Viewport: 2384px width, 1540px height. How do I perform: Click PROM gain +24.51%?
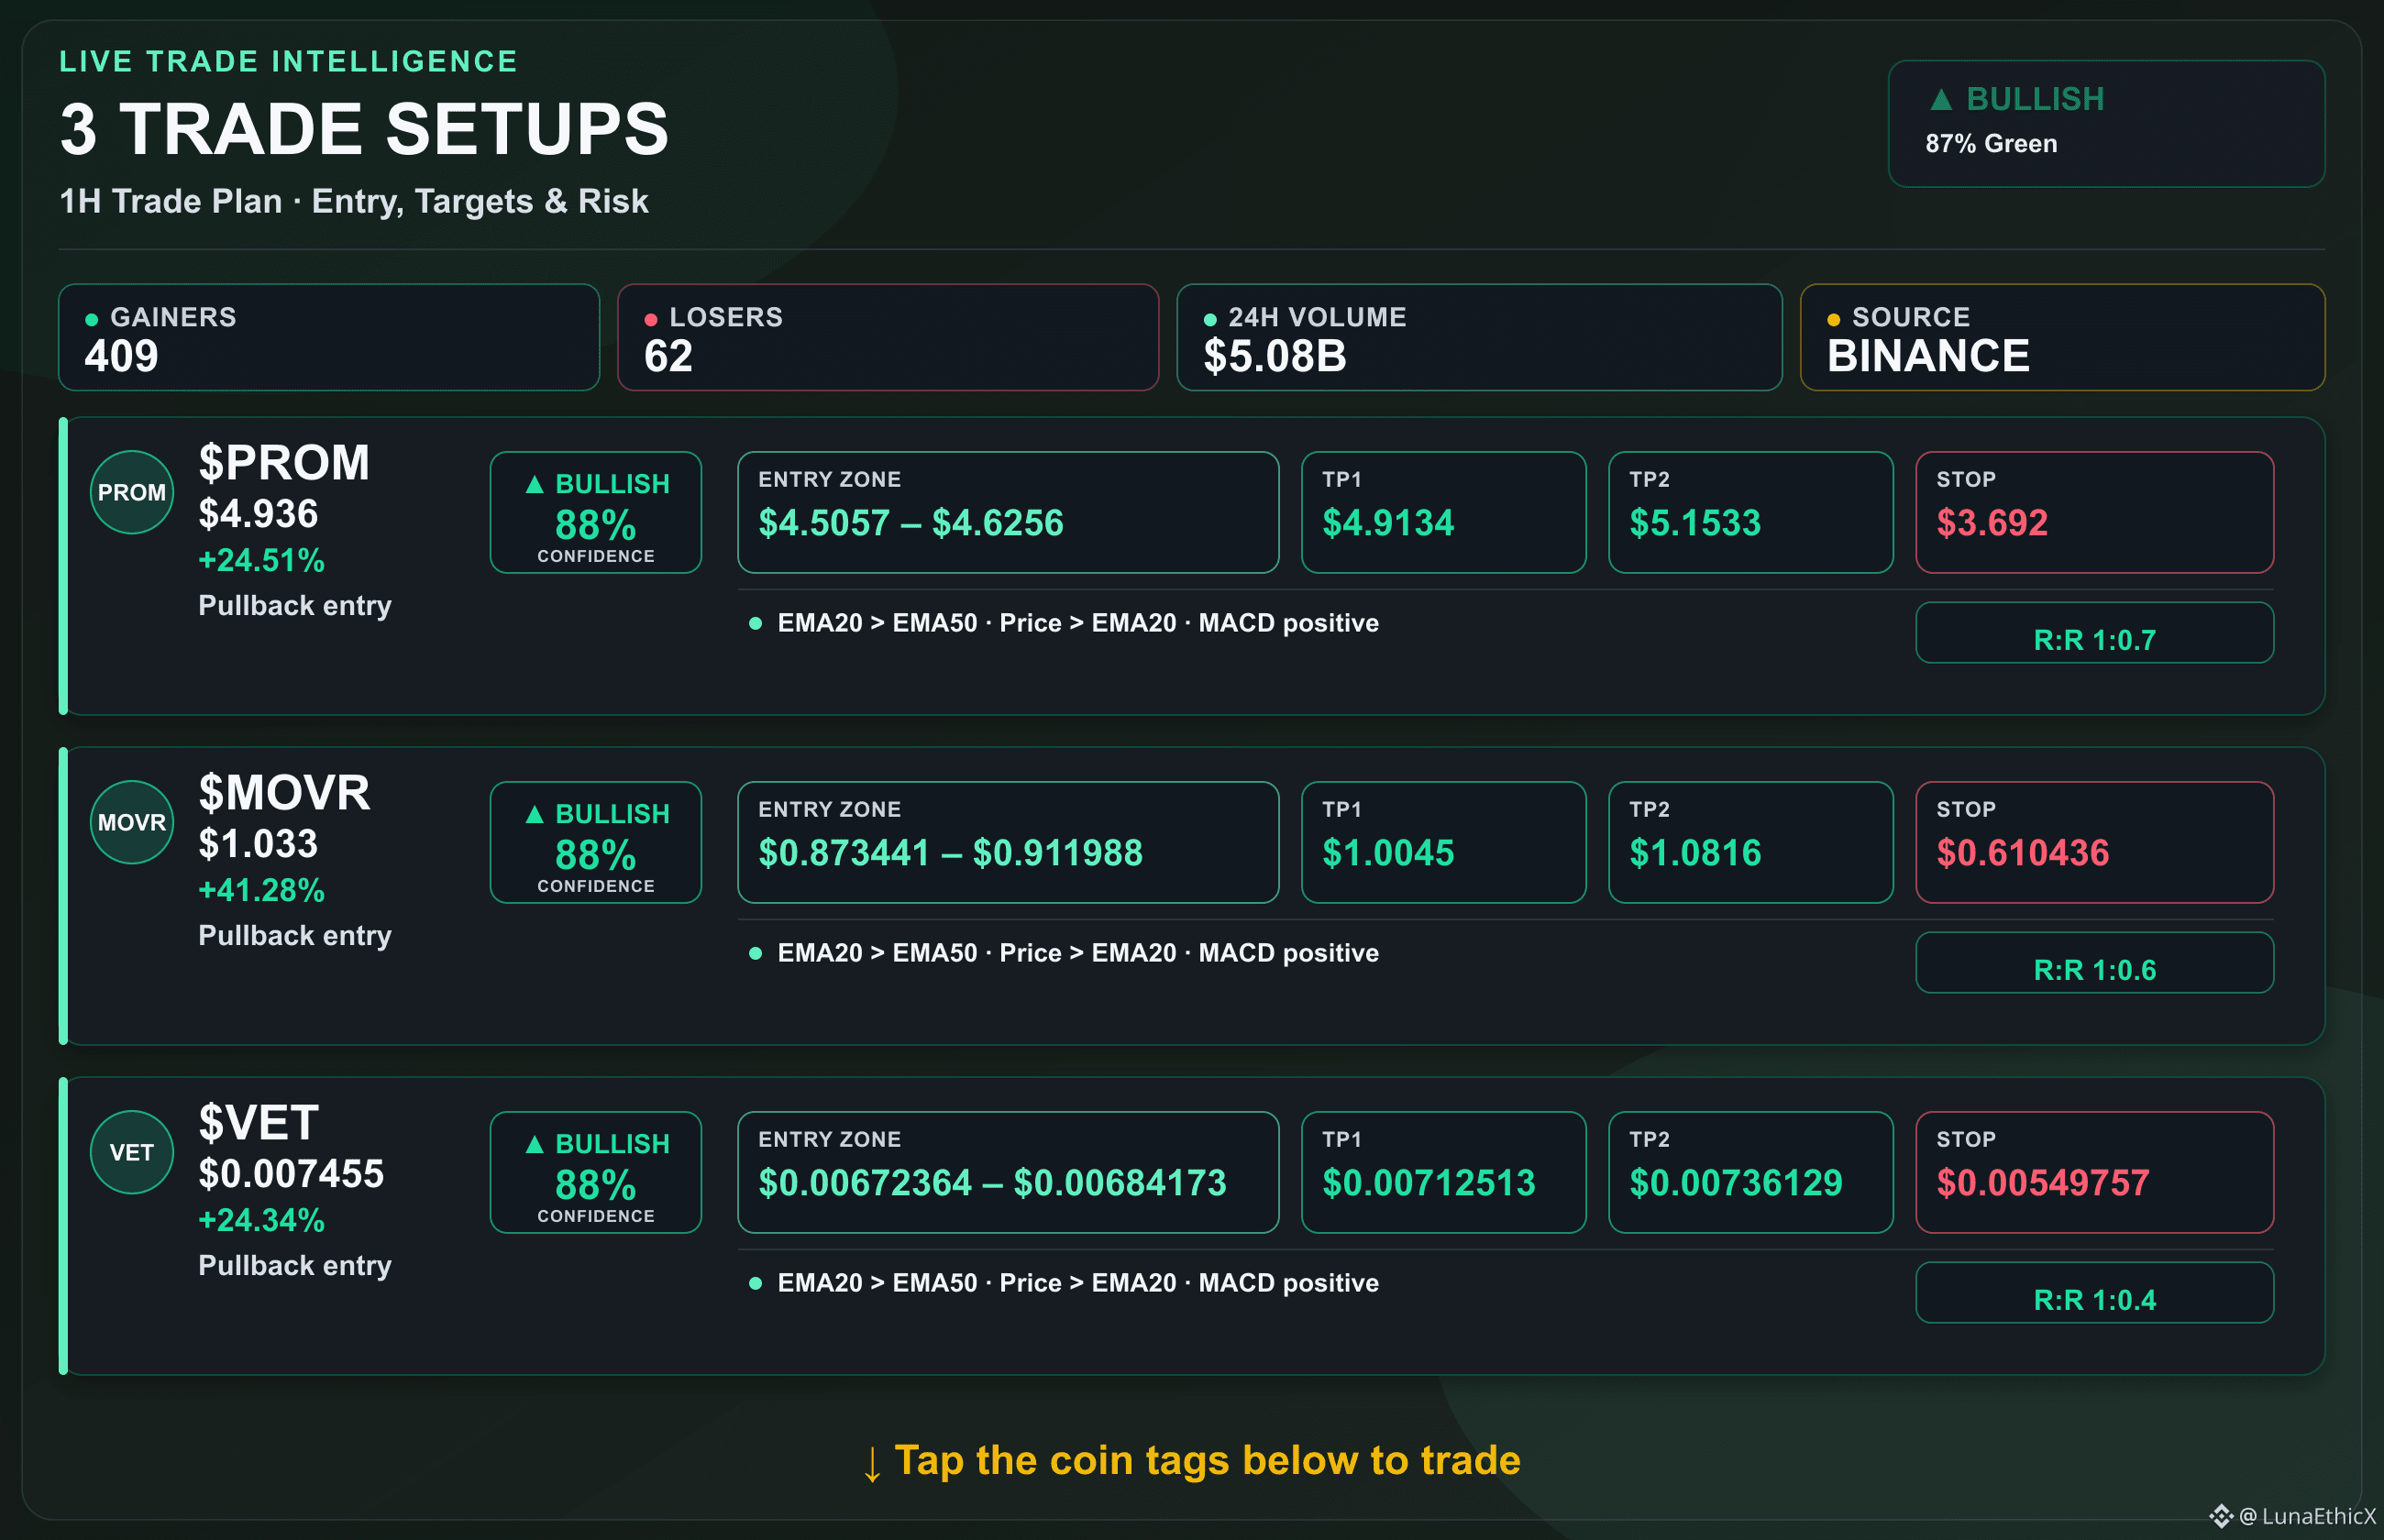point(261,560)
